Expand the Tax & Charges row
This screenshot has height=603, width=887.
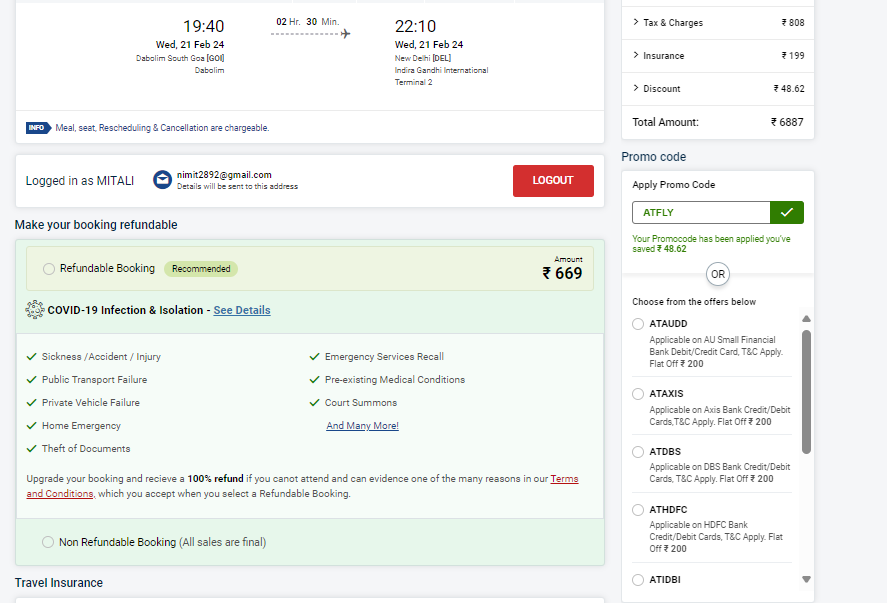pos(718,23)
